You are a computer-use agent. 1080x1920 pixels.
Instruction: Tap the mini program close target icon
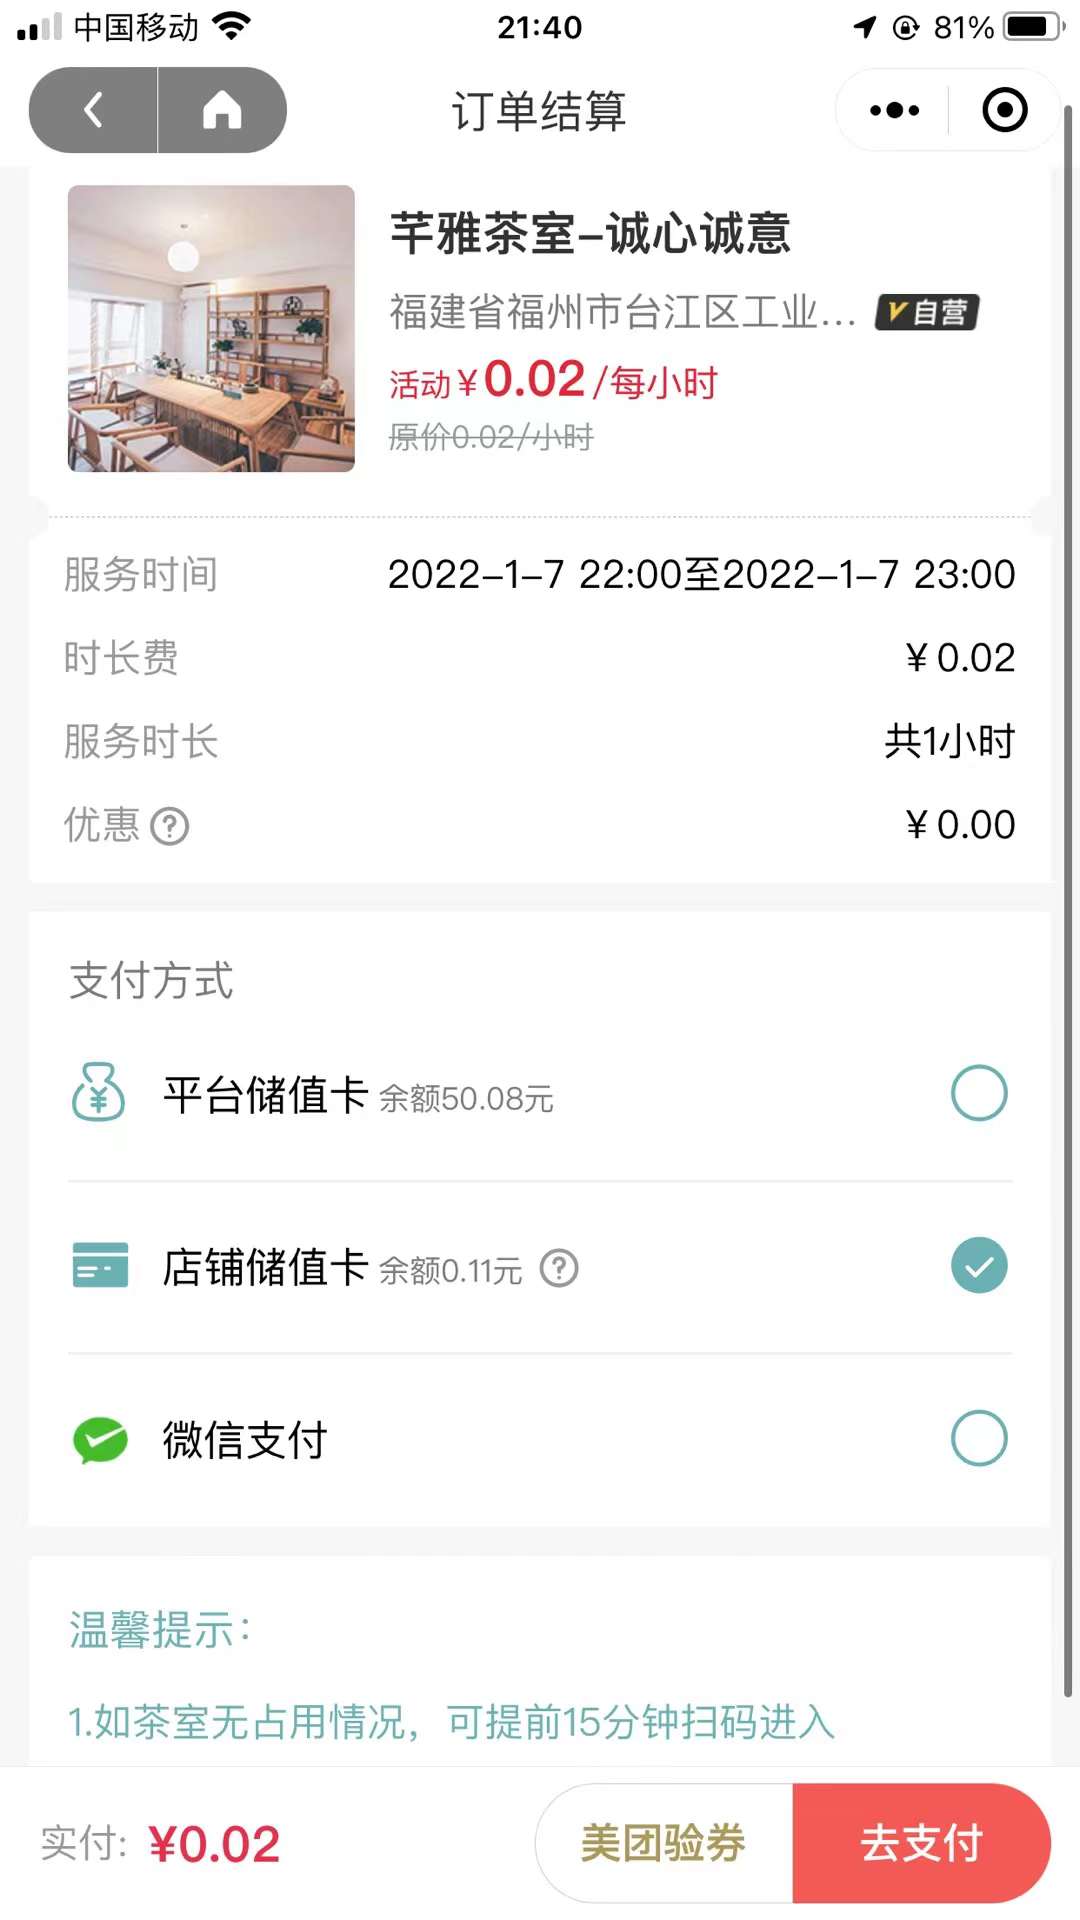point(1004,110)
